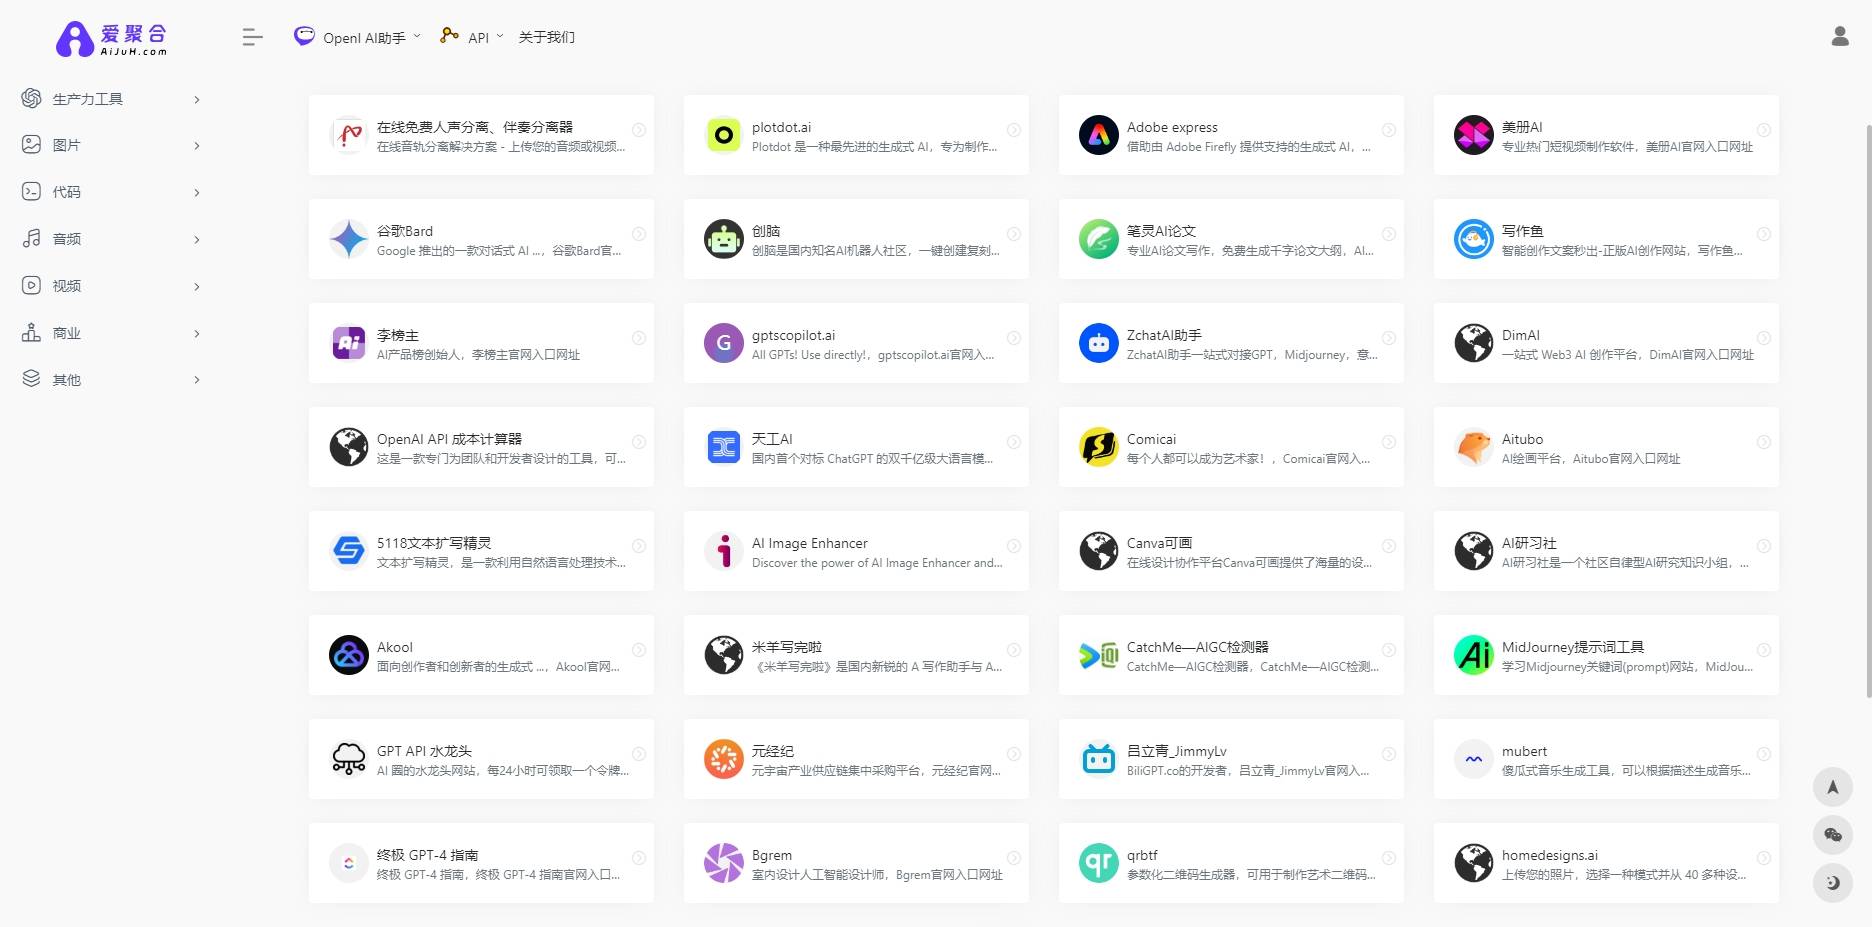Image resolution: width=1872 pixels, height=927 pixels.
Task: Click go arrow on plotdot.ai card
Action: pos(1013,130)
